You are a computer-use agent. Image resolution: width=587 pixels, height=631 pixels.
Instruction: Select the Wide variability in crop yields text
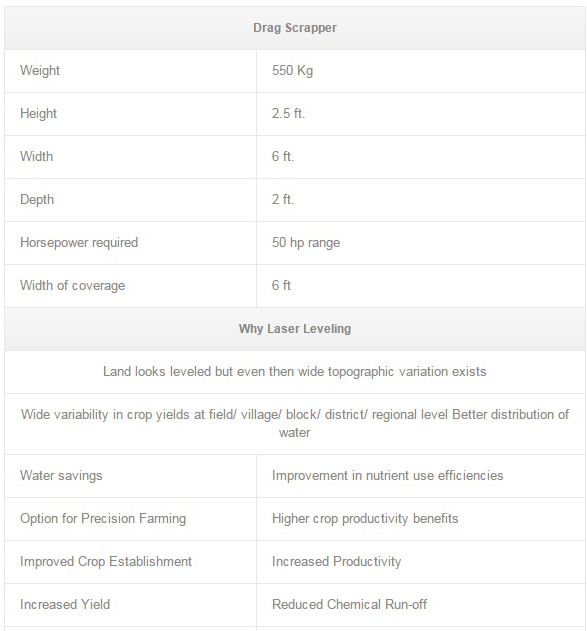(295, 423)
